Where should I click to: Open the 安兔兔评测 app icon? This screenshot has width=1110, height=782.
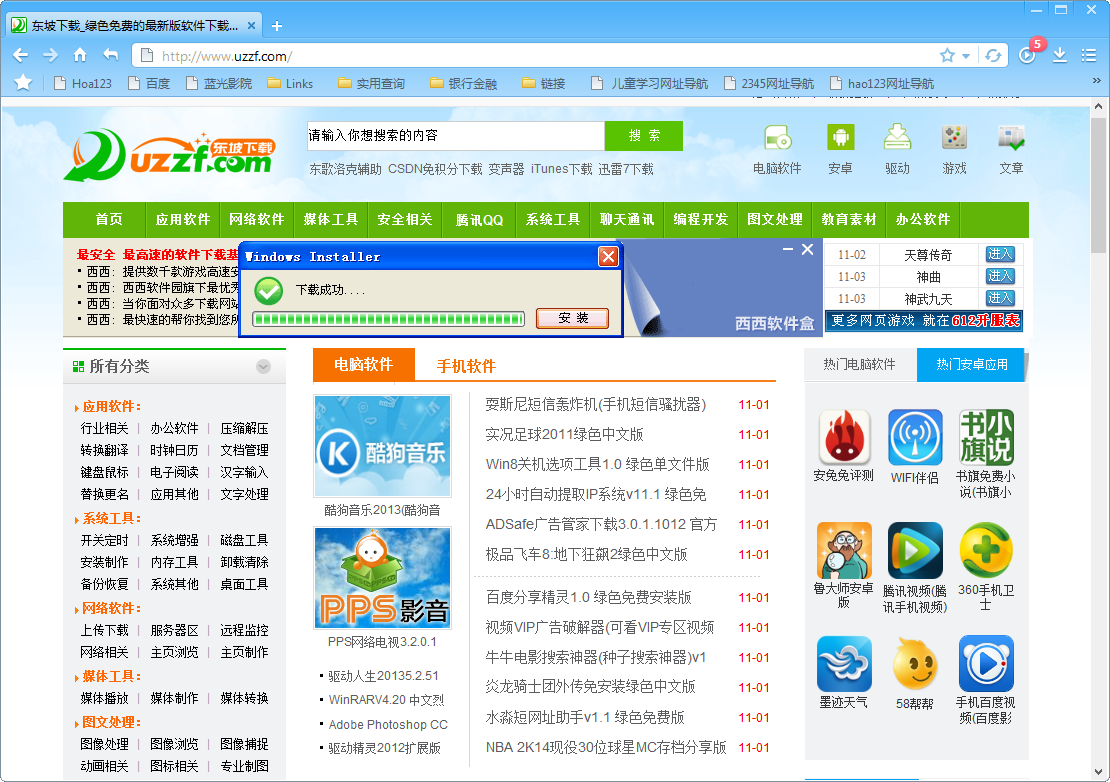844,437
